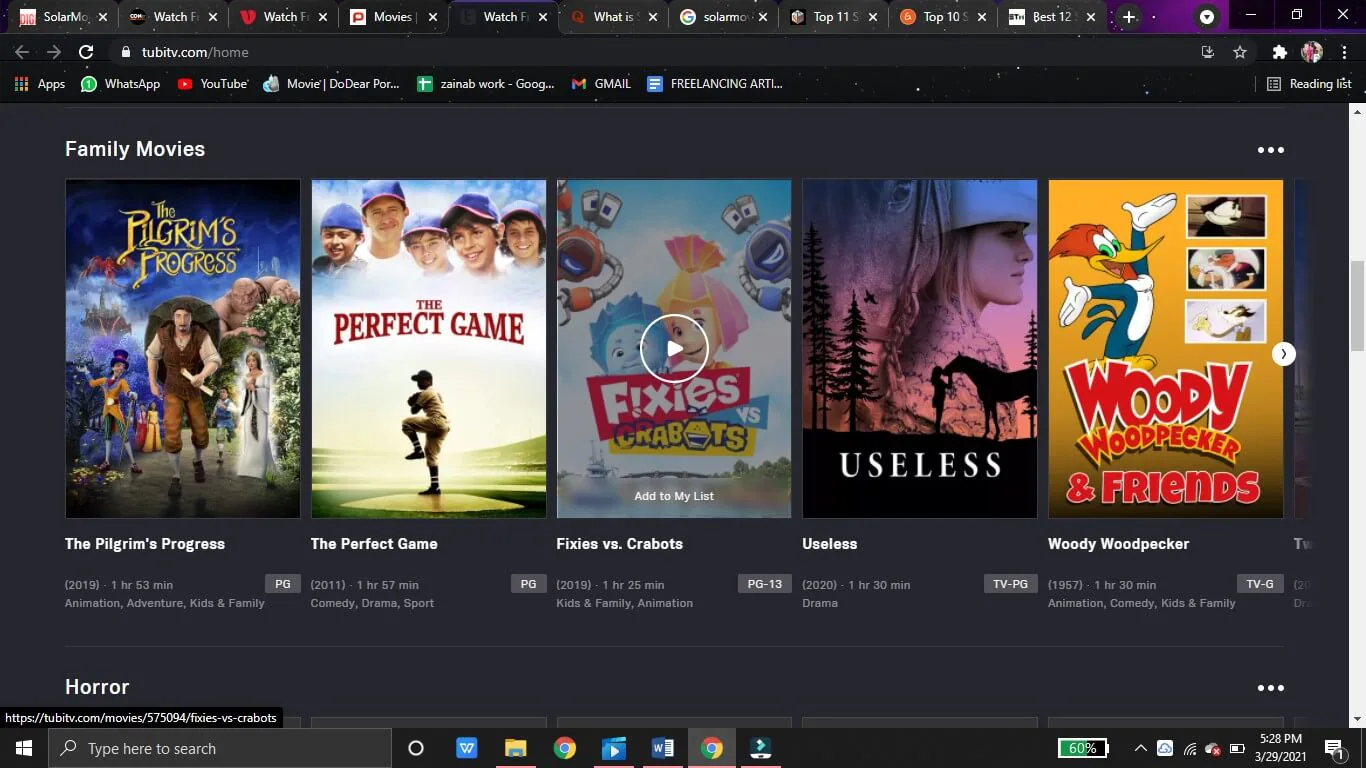The image size is (1366, 768).
Task: Click the TV-G rating badge
Action: (1259, 584)
